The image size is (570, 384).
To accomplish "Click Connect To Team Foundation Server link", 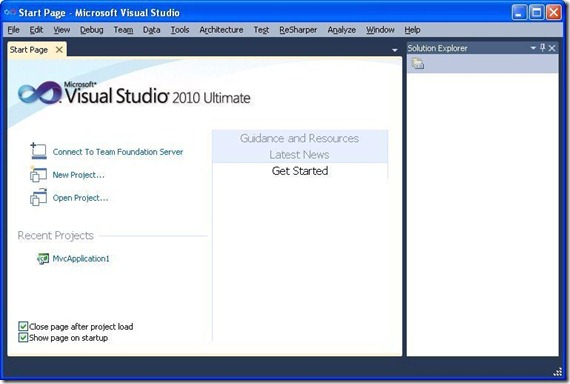I will [x=118, y=152].
